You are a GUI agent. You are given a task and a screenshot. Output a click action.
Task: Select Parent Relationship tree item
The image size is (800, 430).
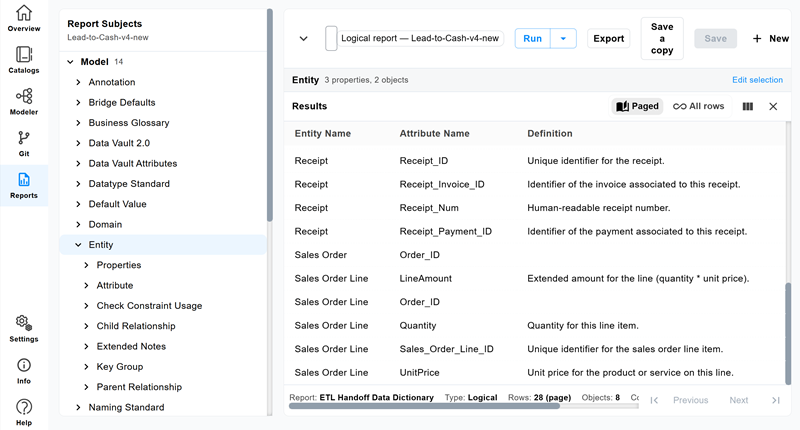[x=139, y=387]
